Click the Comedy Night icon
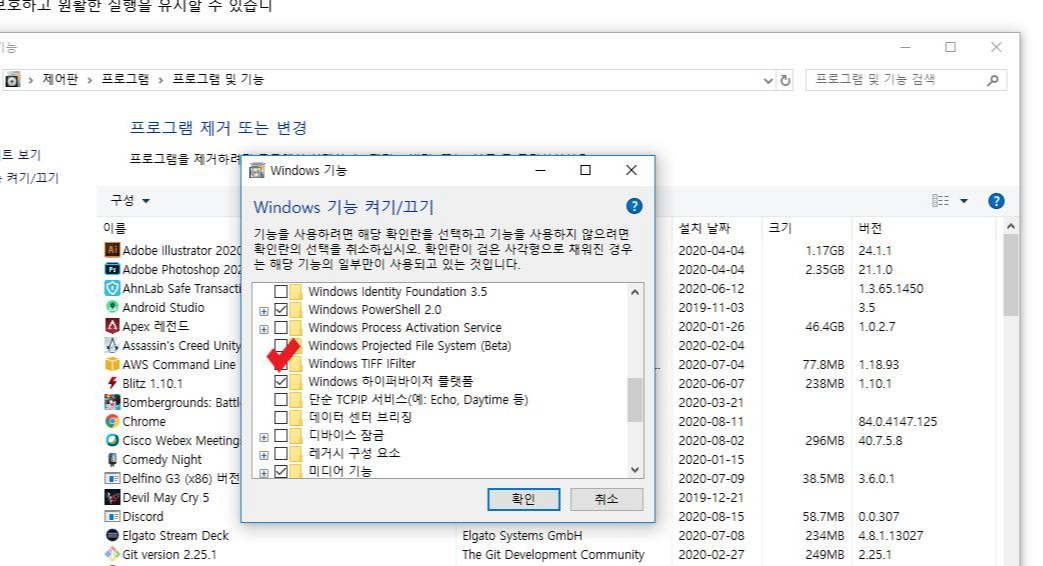The height and width of the screenshot is (566, 1043). click(112, 459)
